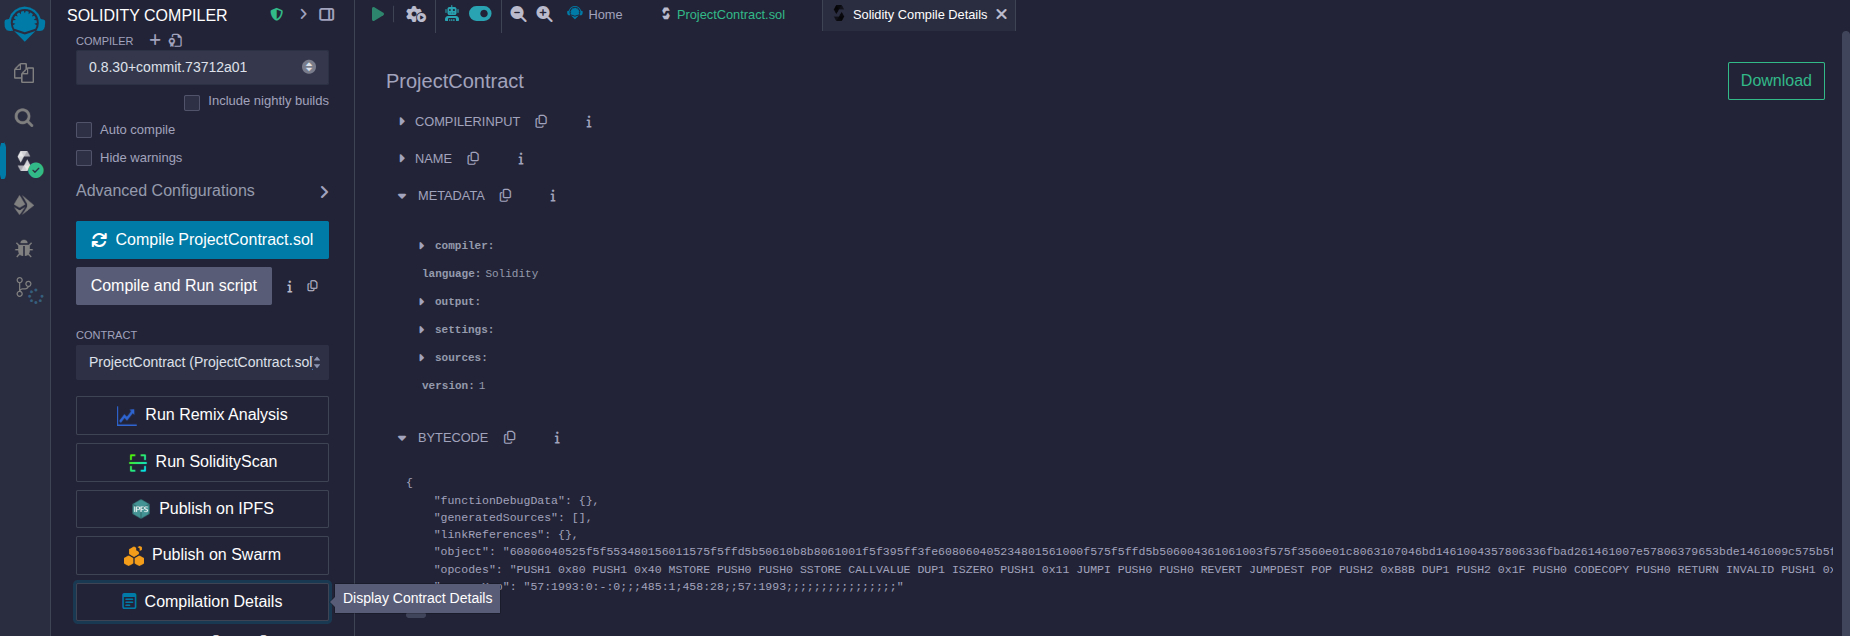Screen dimensions: 1850x636
Task: Click Compile and Run script button
Action: [174, 286]
